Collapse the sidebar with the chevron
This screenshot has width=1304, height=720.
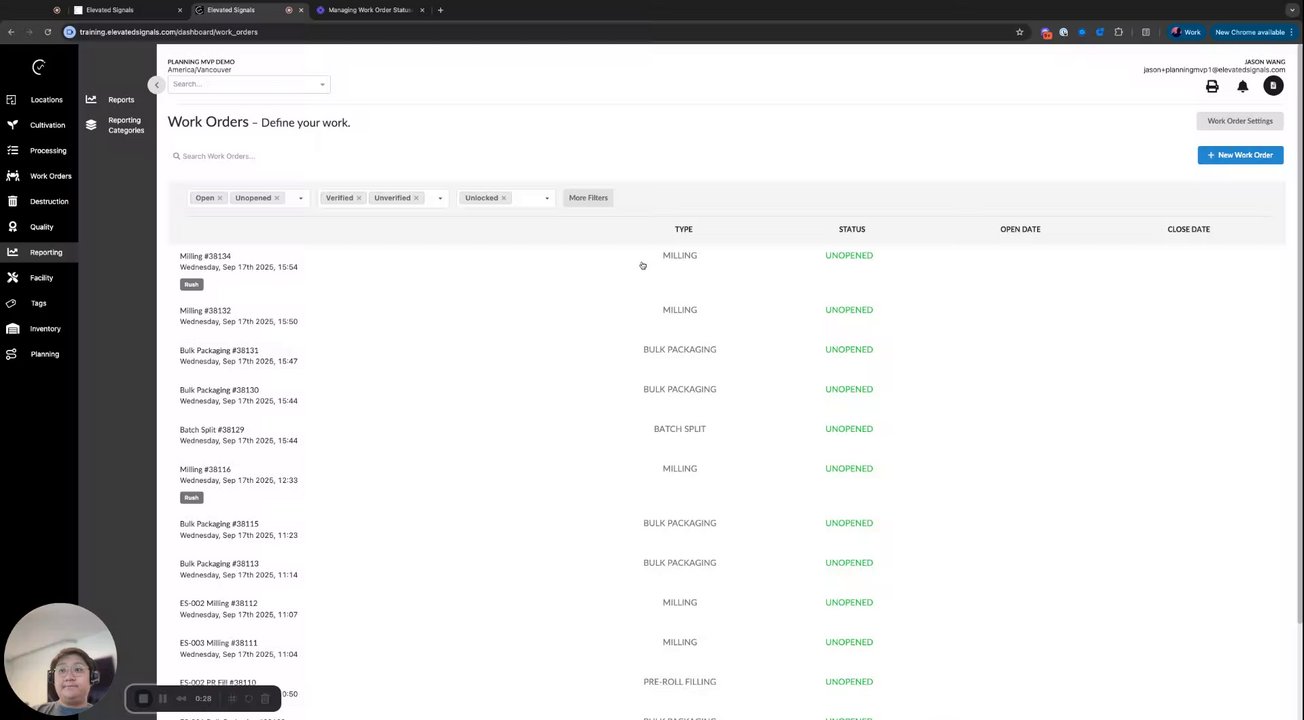pos(156,85)
